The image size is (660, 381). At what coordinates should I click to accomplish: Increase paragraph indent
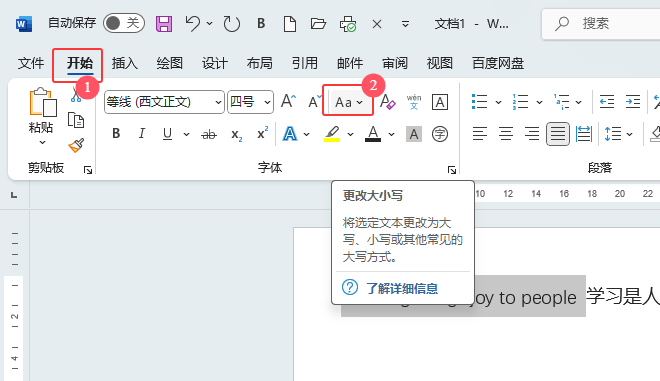(633, 102)
